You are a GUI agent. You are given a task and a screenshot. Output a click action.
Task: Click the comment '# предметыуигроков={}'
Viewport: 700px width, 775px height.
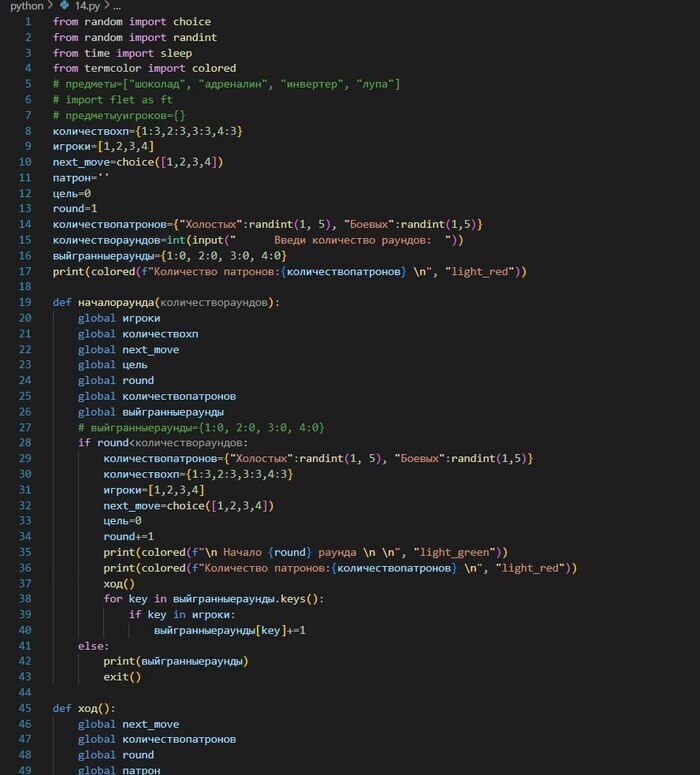click(119, 116)
